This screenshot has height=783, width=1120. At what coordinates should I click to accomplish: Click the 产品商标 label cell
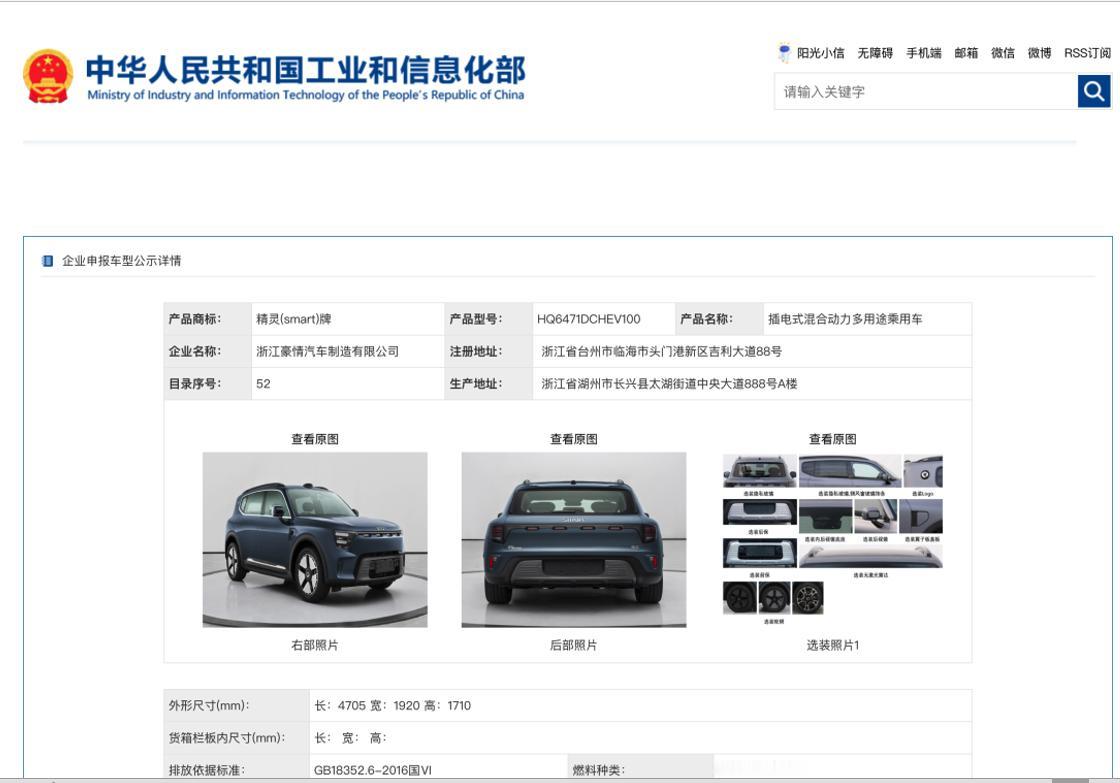[x=208, y=319]
